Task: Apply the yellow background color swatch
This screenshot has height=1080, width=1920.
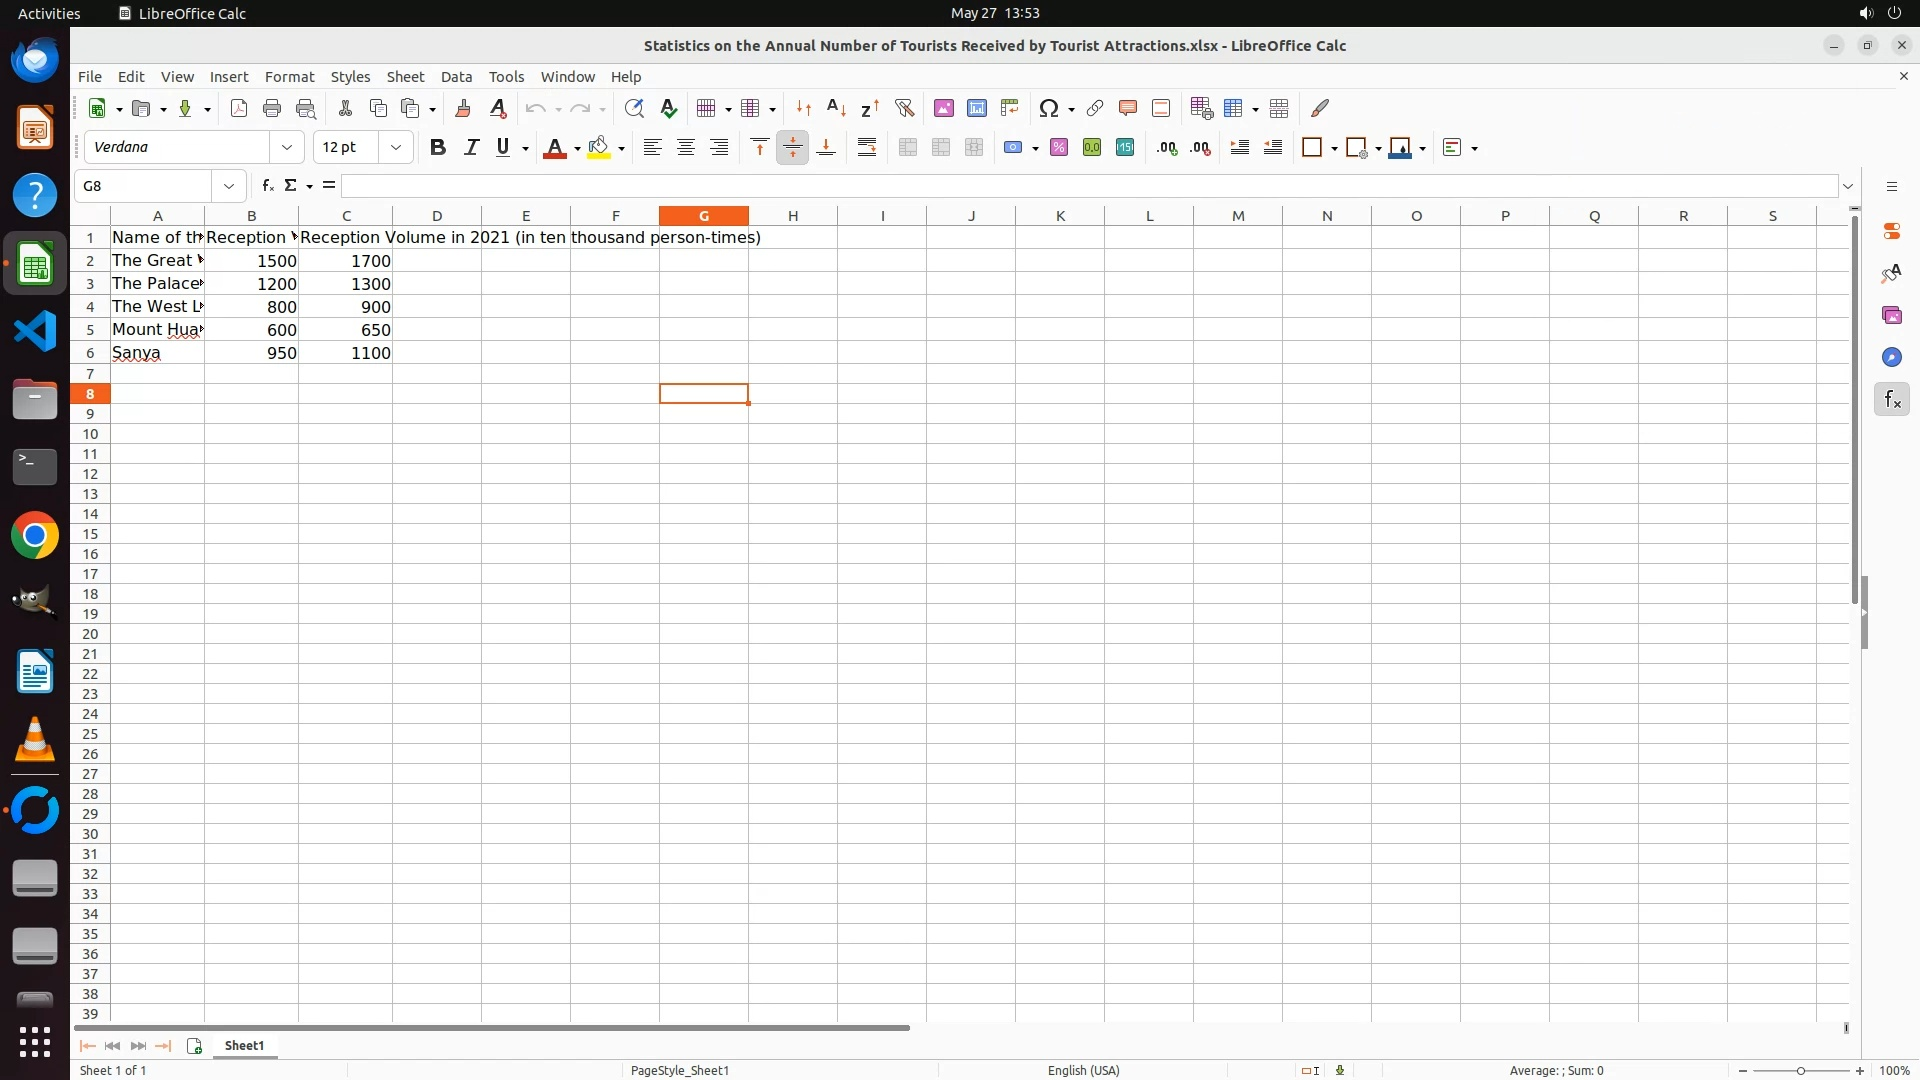Action: tap(599, 147)
